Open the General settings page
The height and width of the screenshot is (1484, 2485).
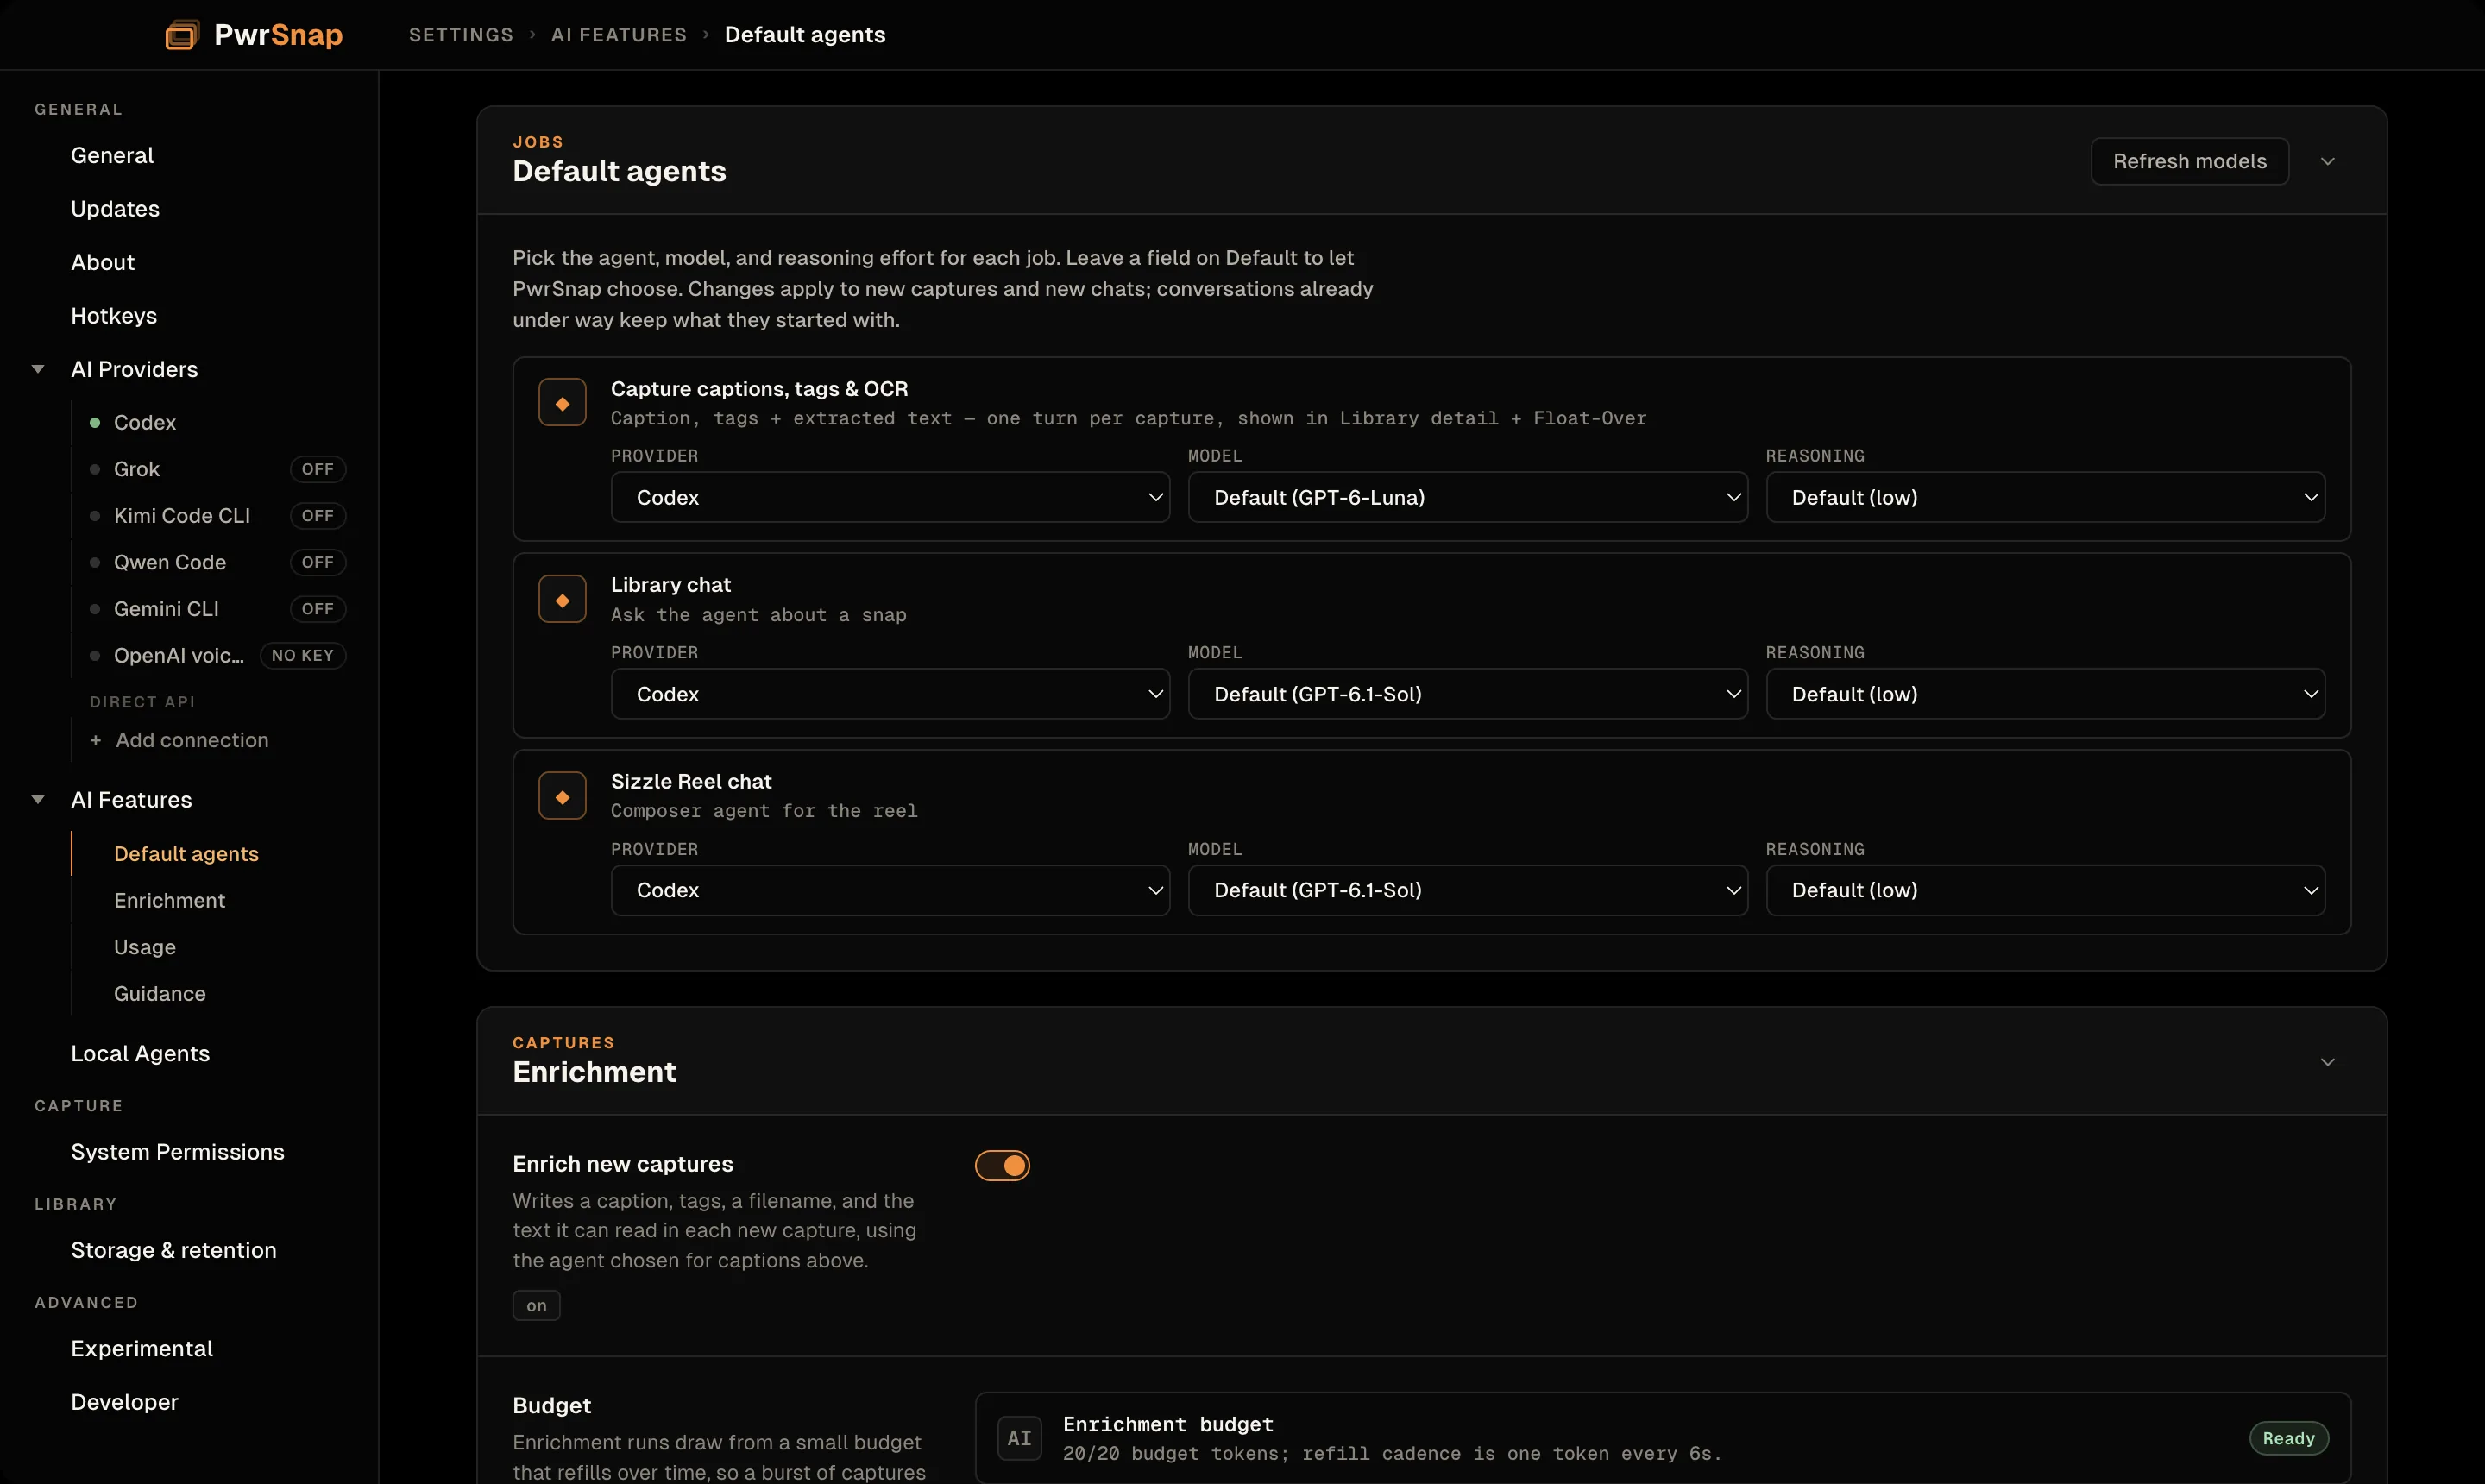112,155
